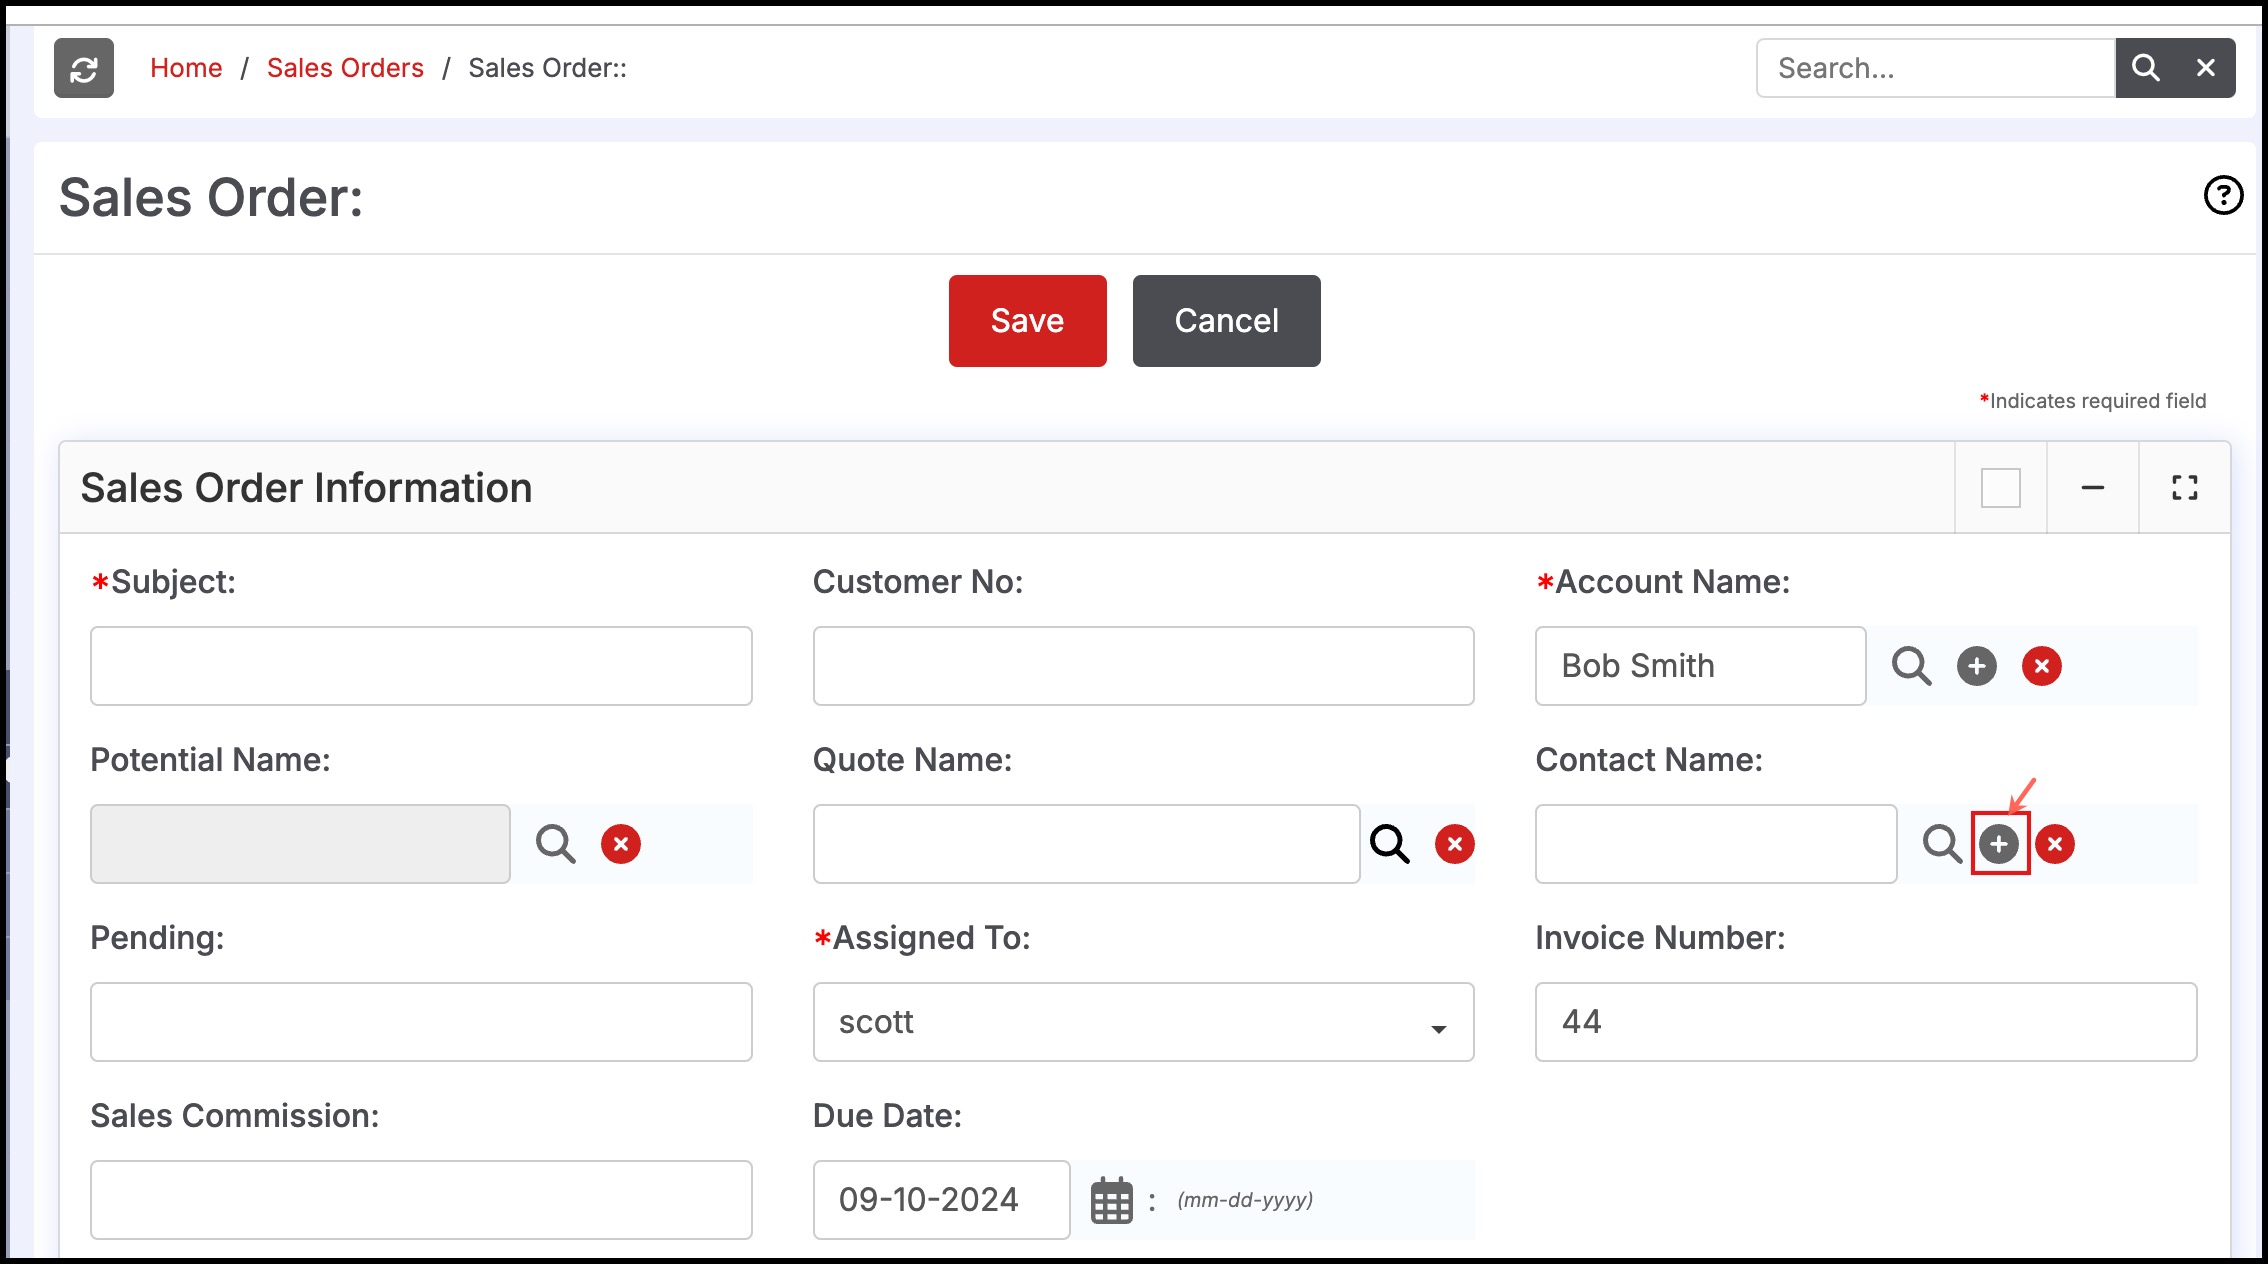Click the Invoice Number field showing 44
The width and height of the screenshot is (2268, 1264).
pos(1866,1022)
